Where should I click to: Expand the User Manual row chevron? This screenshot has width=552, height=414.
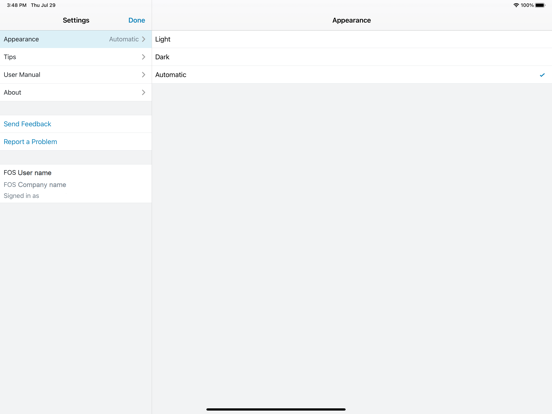click(143, 75)
